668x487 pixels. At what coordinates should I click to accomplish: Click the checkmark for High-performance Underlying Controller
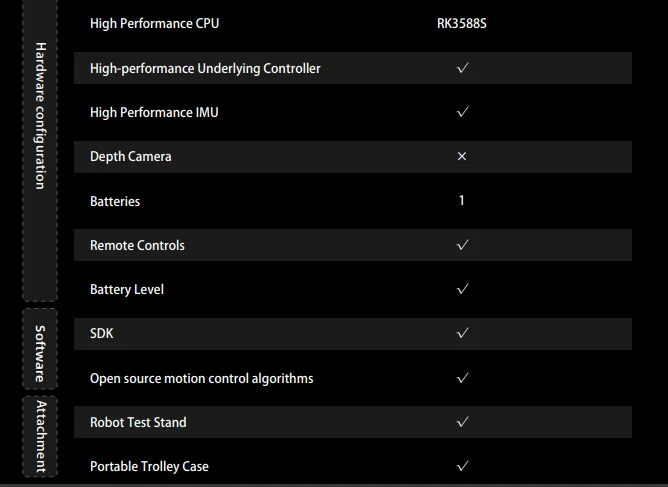462,68
